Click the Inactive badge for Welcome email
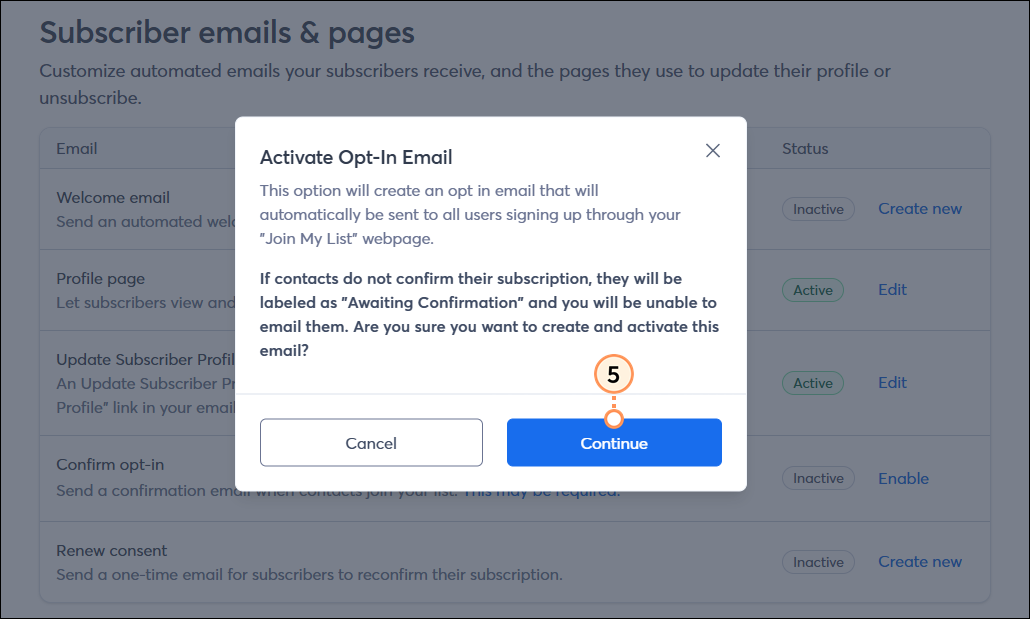Viewport: 1030px width, 619px height. (818, 209)
